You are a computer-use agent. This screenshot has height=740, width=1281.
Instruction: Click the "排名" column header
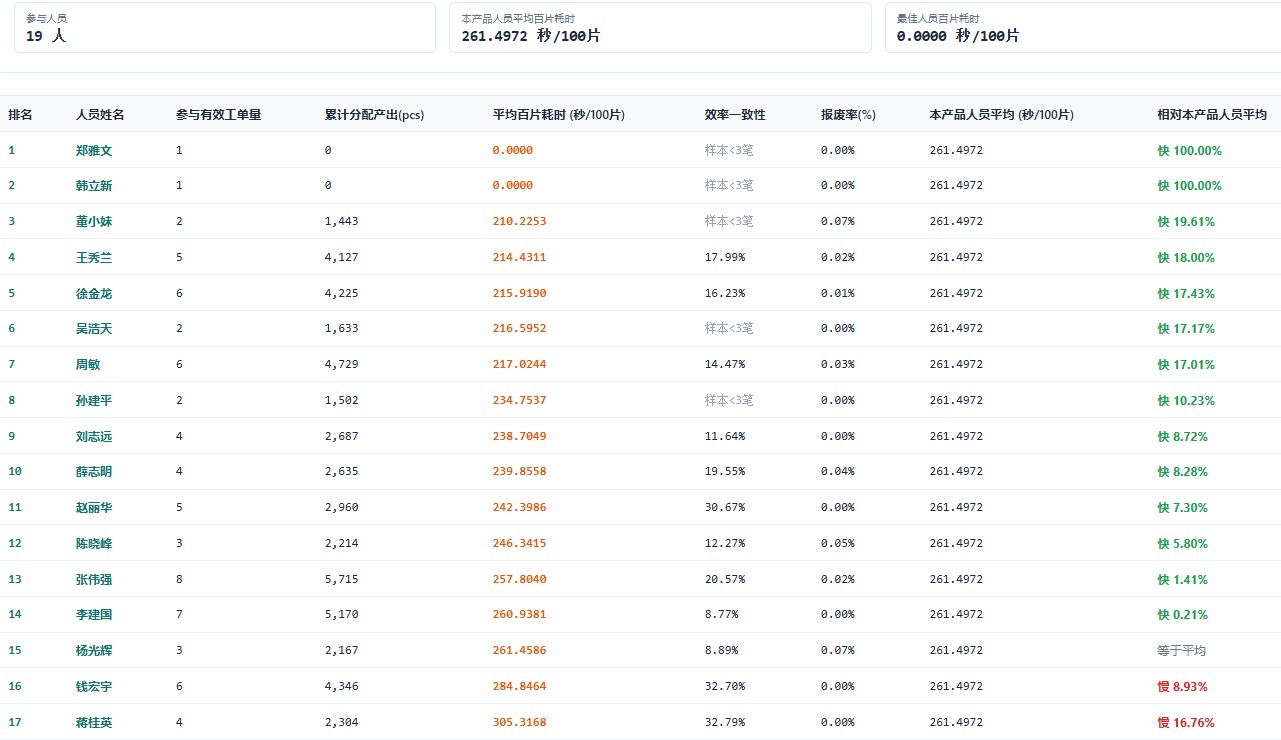pyautogui.click(x=20, y=115)
